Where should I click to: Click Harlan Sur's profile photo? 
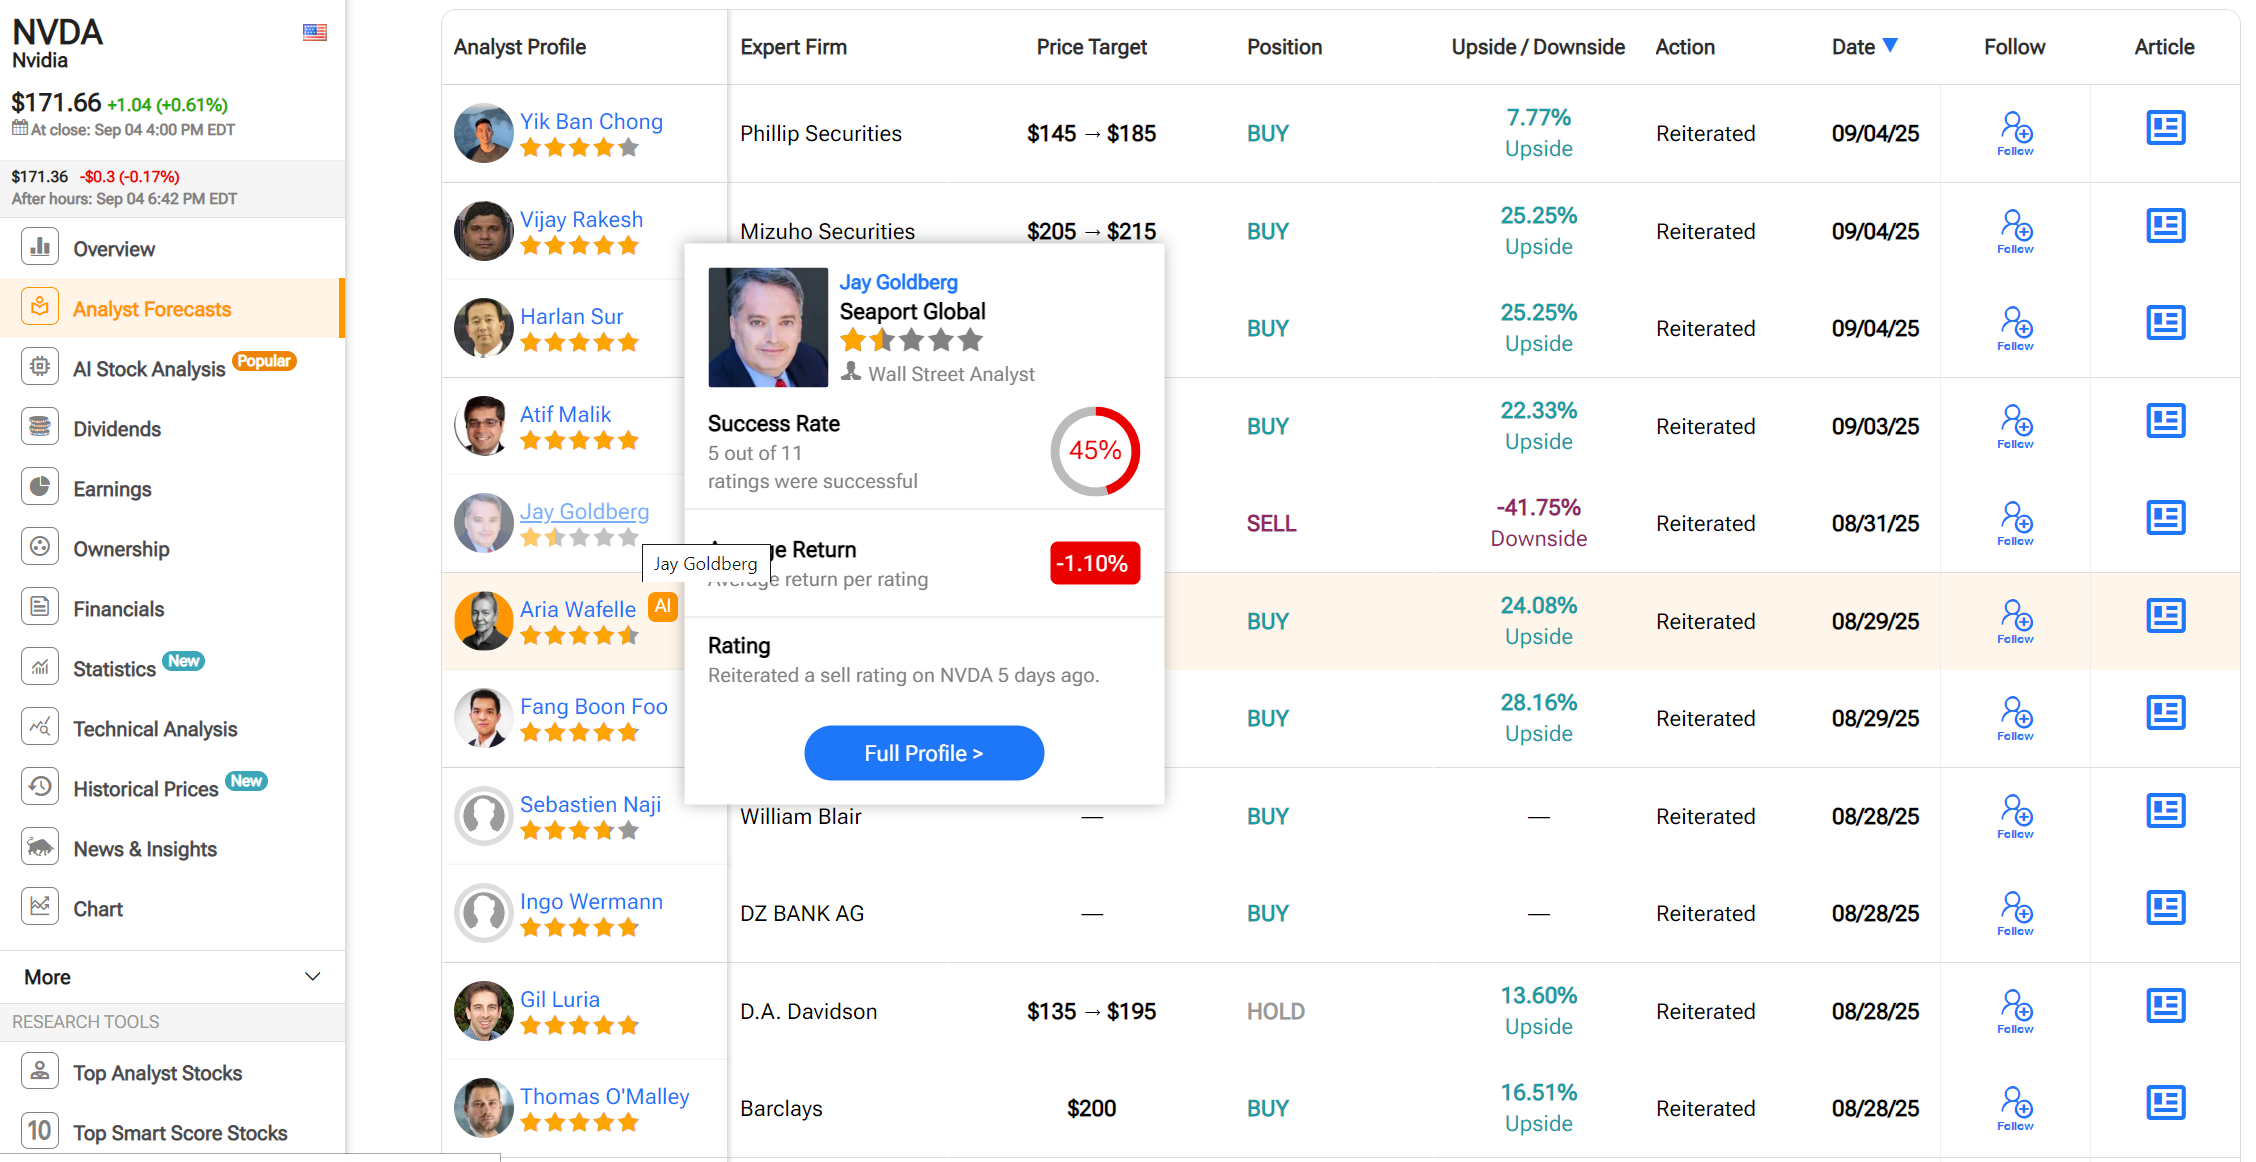[484, 328]
